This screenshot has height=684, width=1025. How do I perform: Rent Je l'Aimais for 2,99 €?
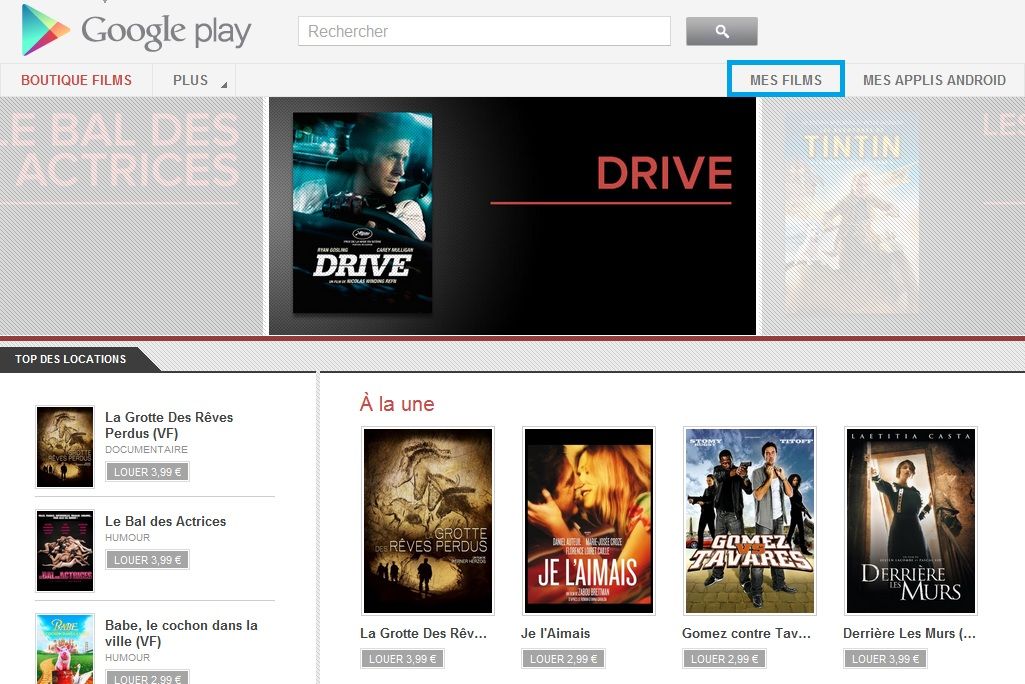(563, 658)
